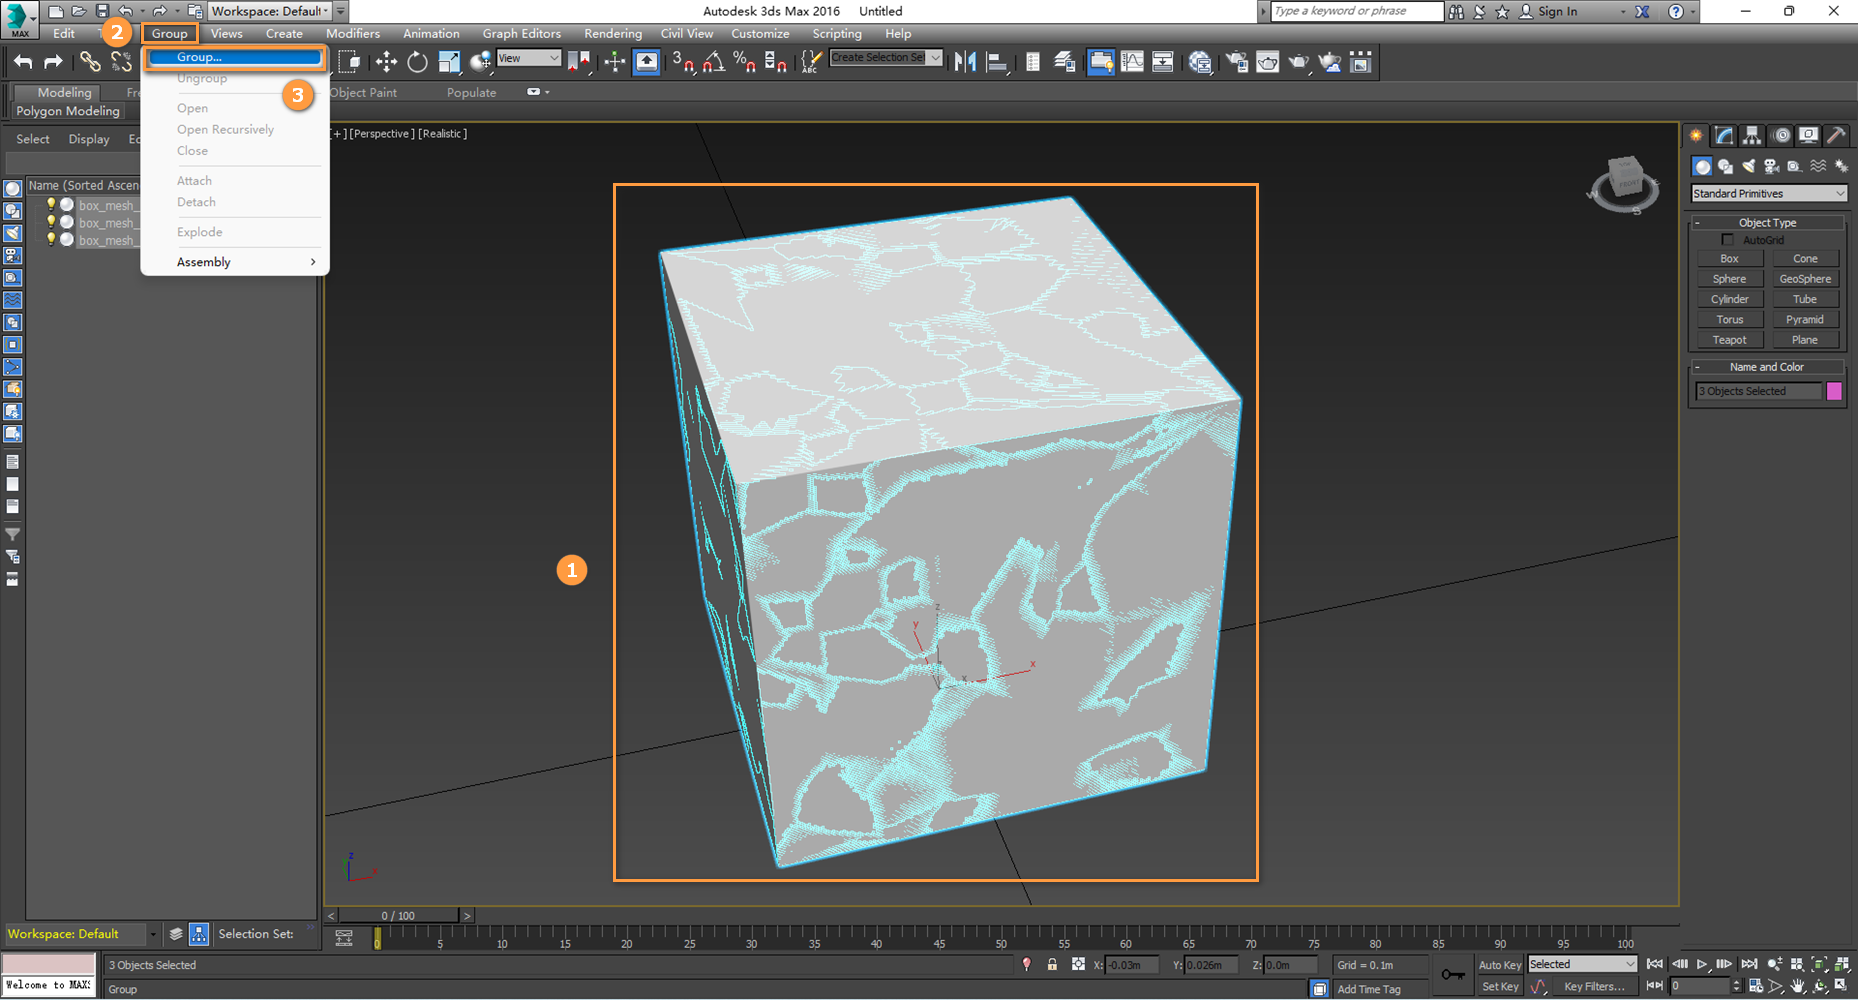Open the Curve Editor icon
The width and height of the screenshot is (1858, 1000).
click(x=1132, y=62)
